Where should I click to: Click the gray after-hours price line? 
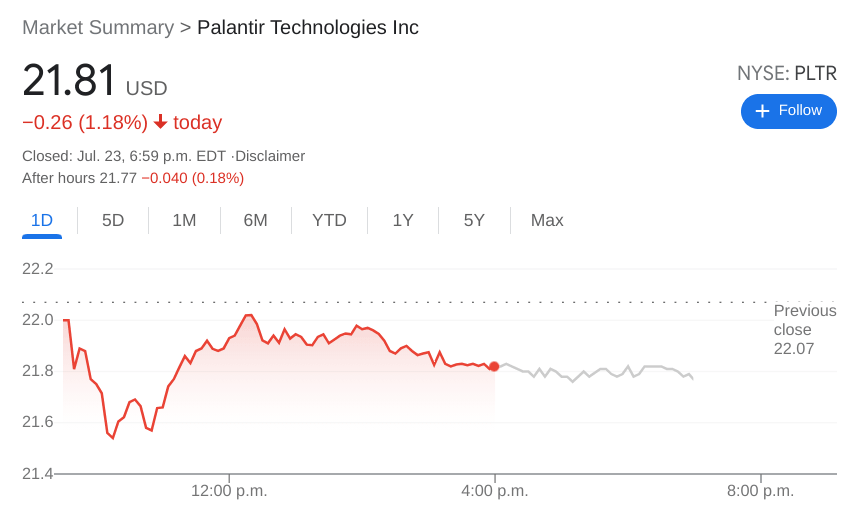[x=600, y=373]
